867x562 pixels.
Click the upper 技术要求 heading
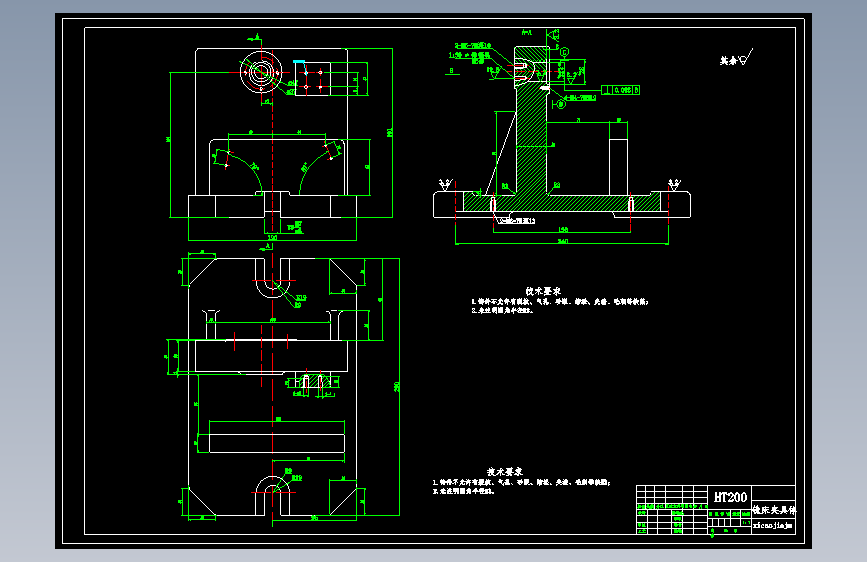click(543, 291)
